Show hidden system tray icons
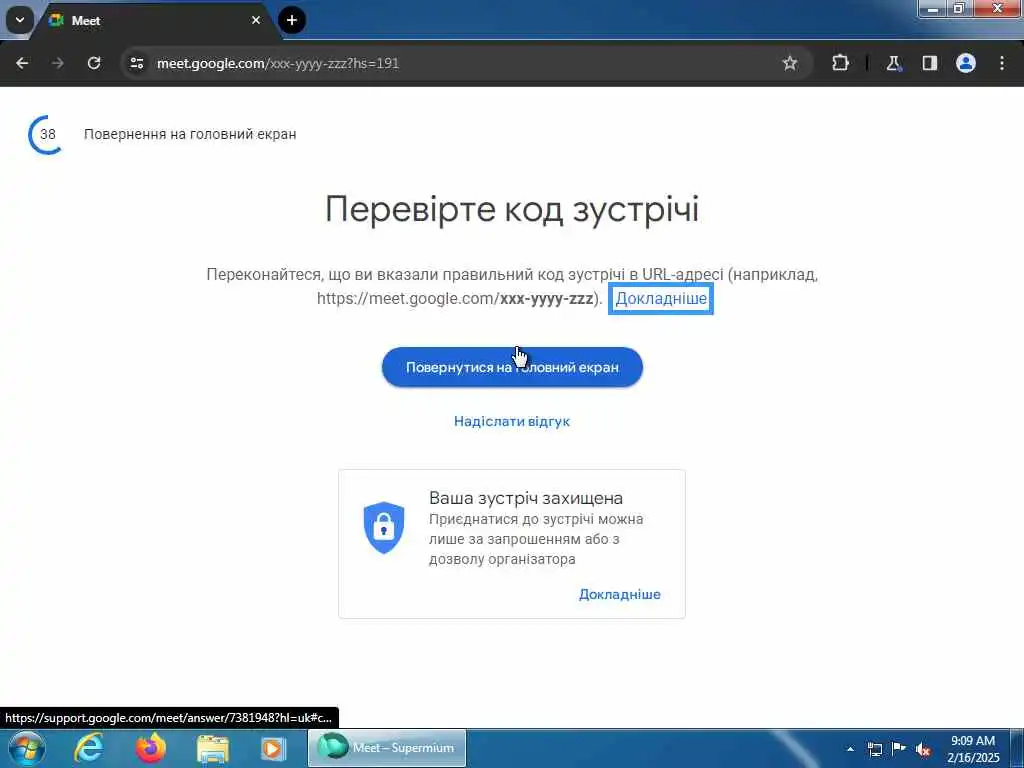1024x768 pixels. pos(850,748)
